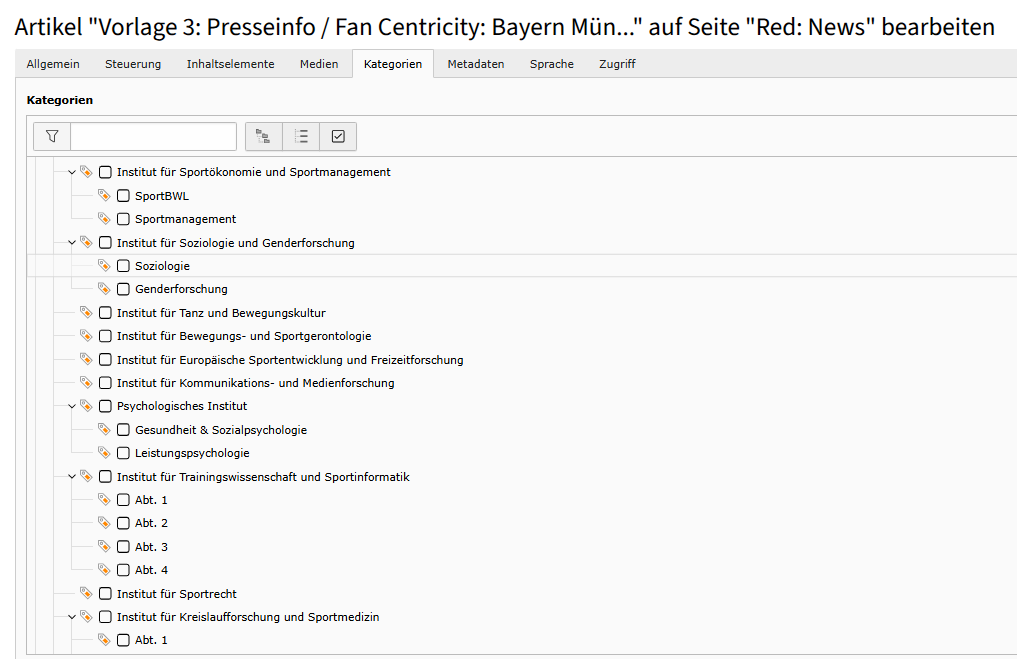Click the tag icon beside SportBWL
Screen dimensions: 1017x659
[104, 196]
